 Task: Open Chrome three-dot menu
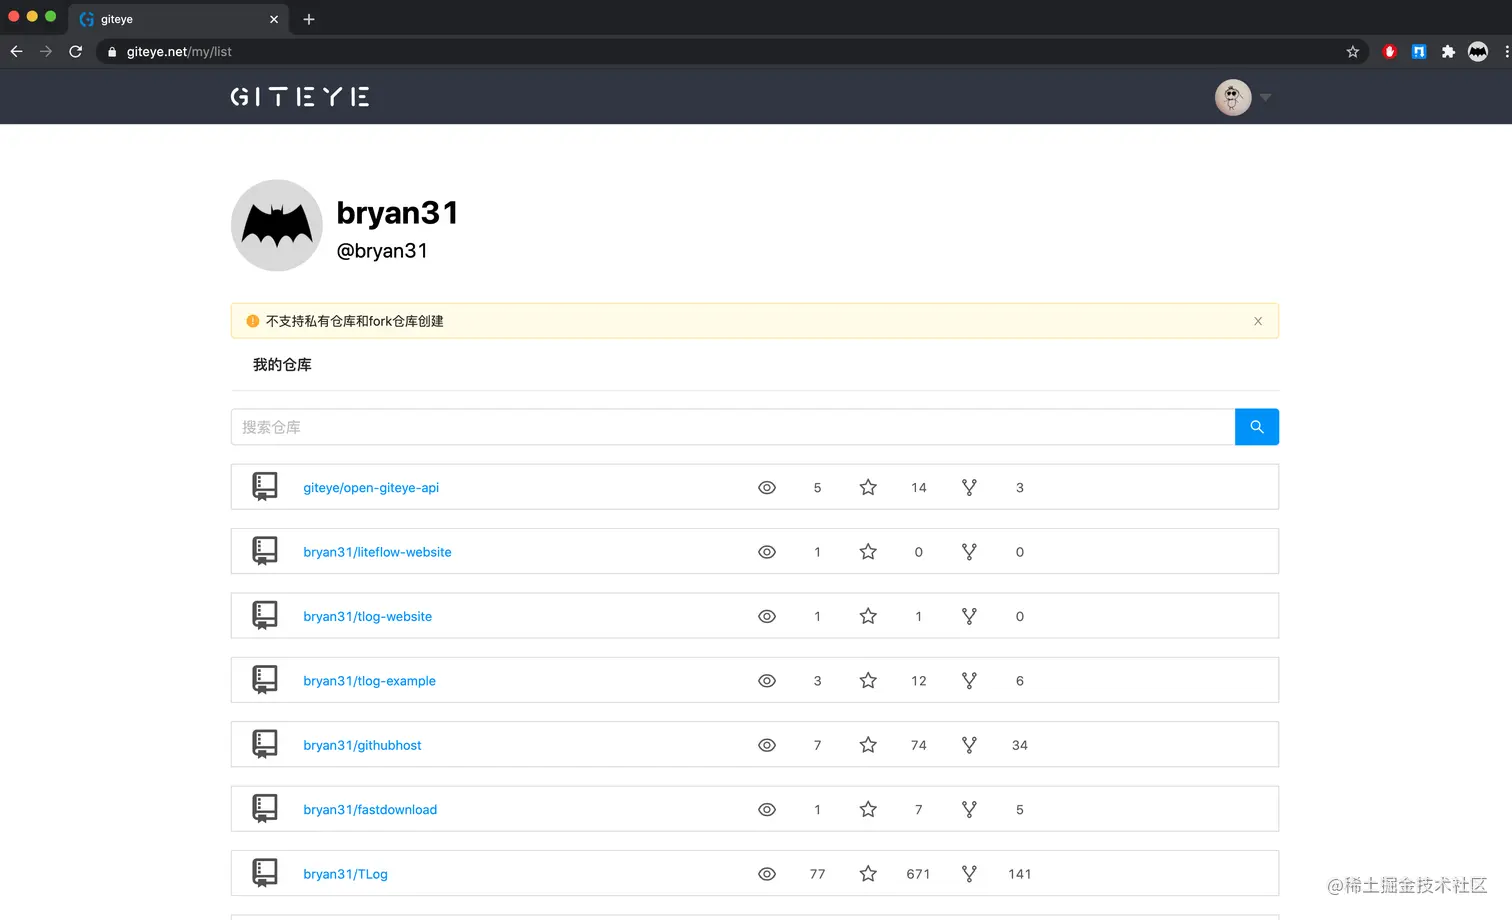[x=1506, y=52]
